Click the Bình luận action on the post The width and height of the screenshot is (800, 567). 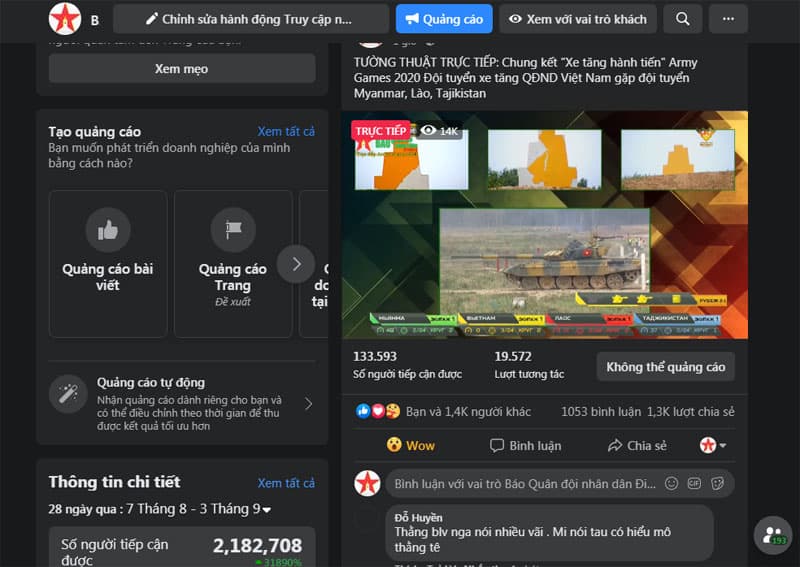pos(526,446)
